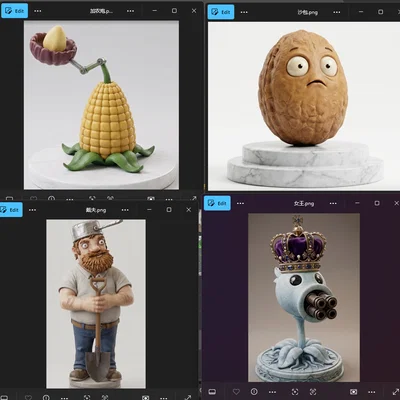Start the slideshow icon in the 女王.png toolbar
The height and width of the screenshot is (400, 400).
(x=354, y=392)
